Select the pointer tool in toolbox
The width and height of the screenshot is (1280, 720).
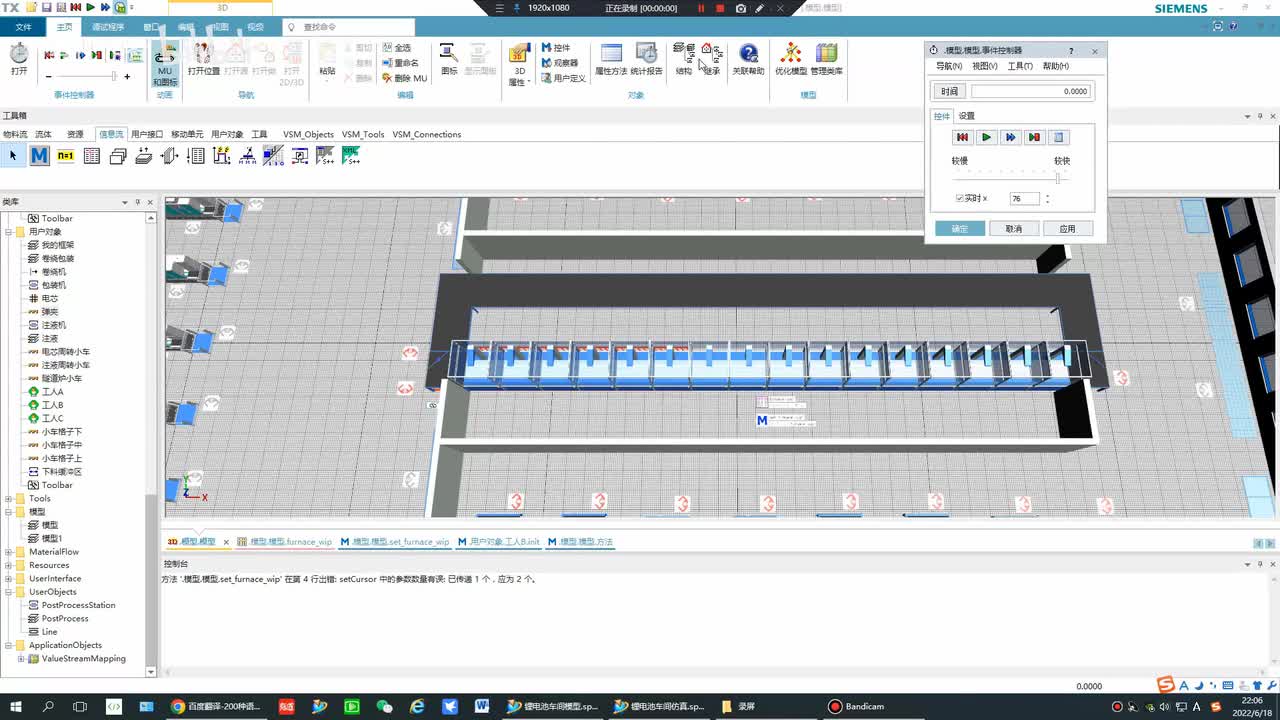(x=13, y=156)
